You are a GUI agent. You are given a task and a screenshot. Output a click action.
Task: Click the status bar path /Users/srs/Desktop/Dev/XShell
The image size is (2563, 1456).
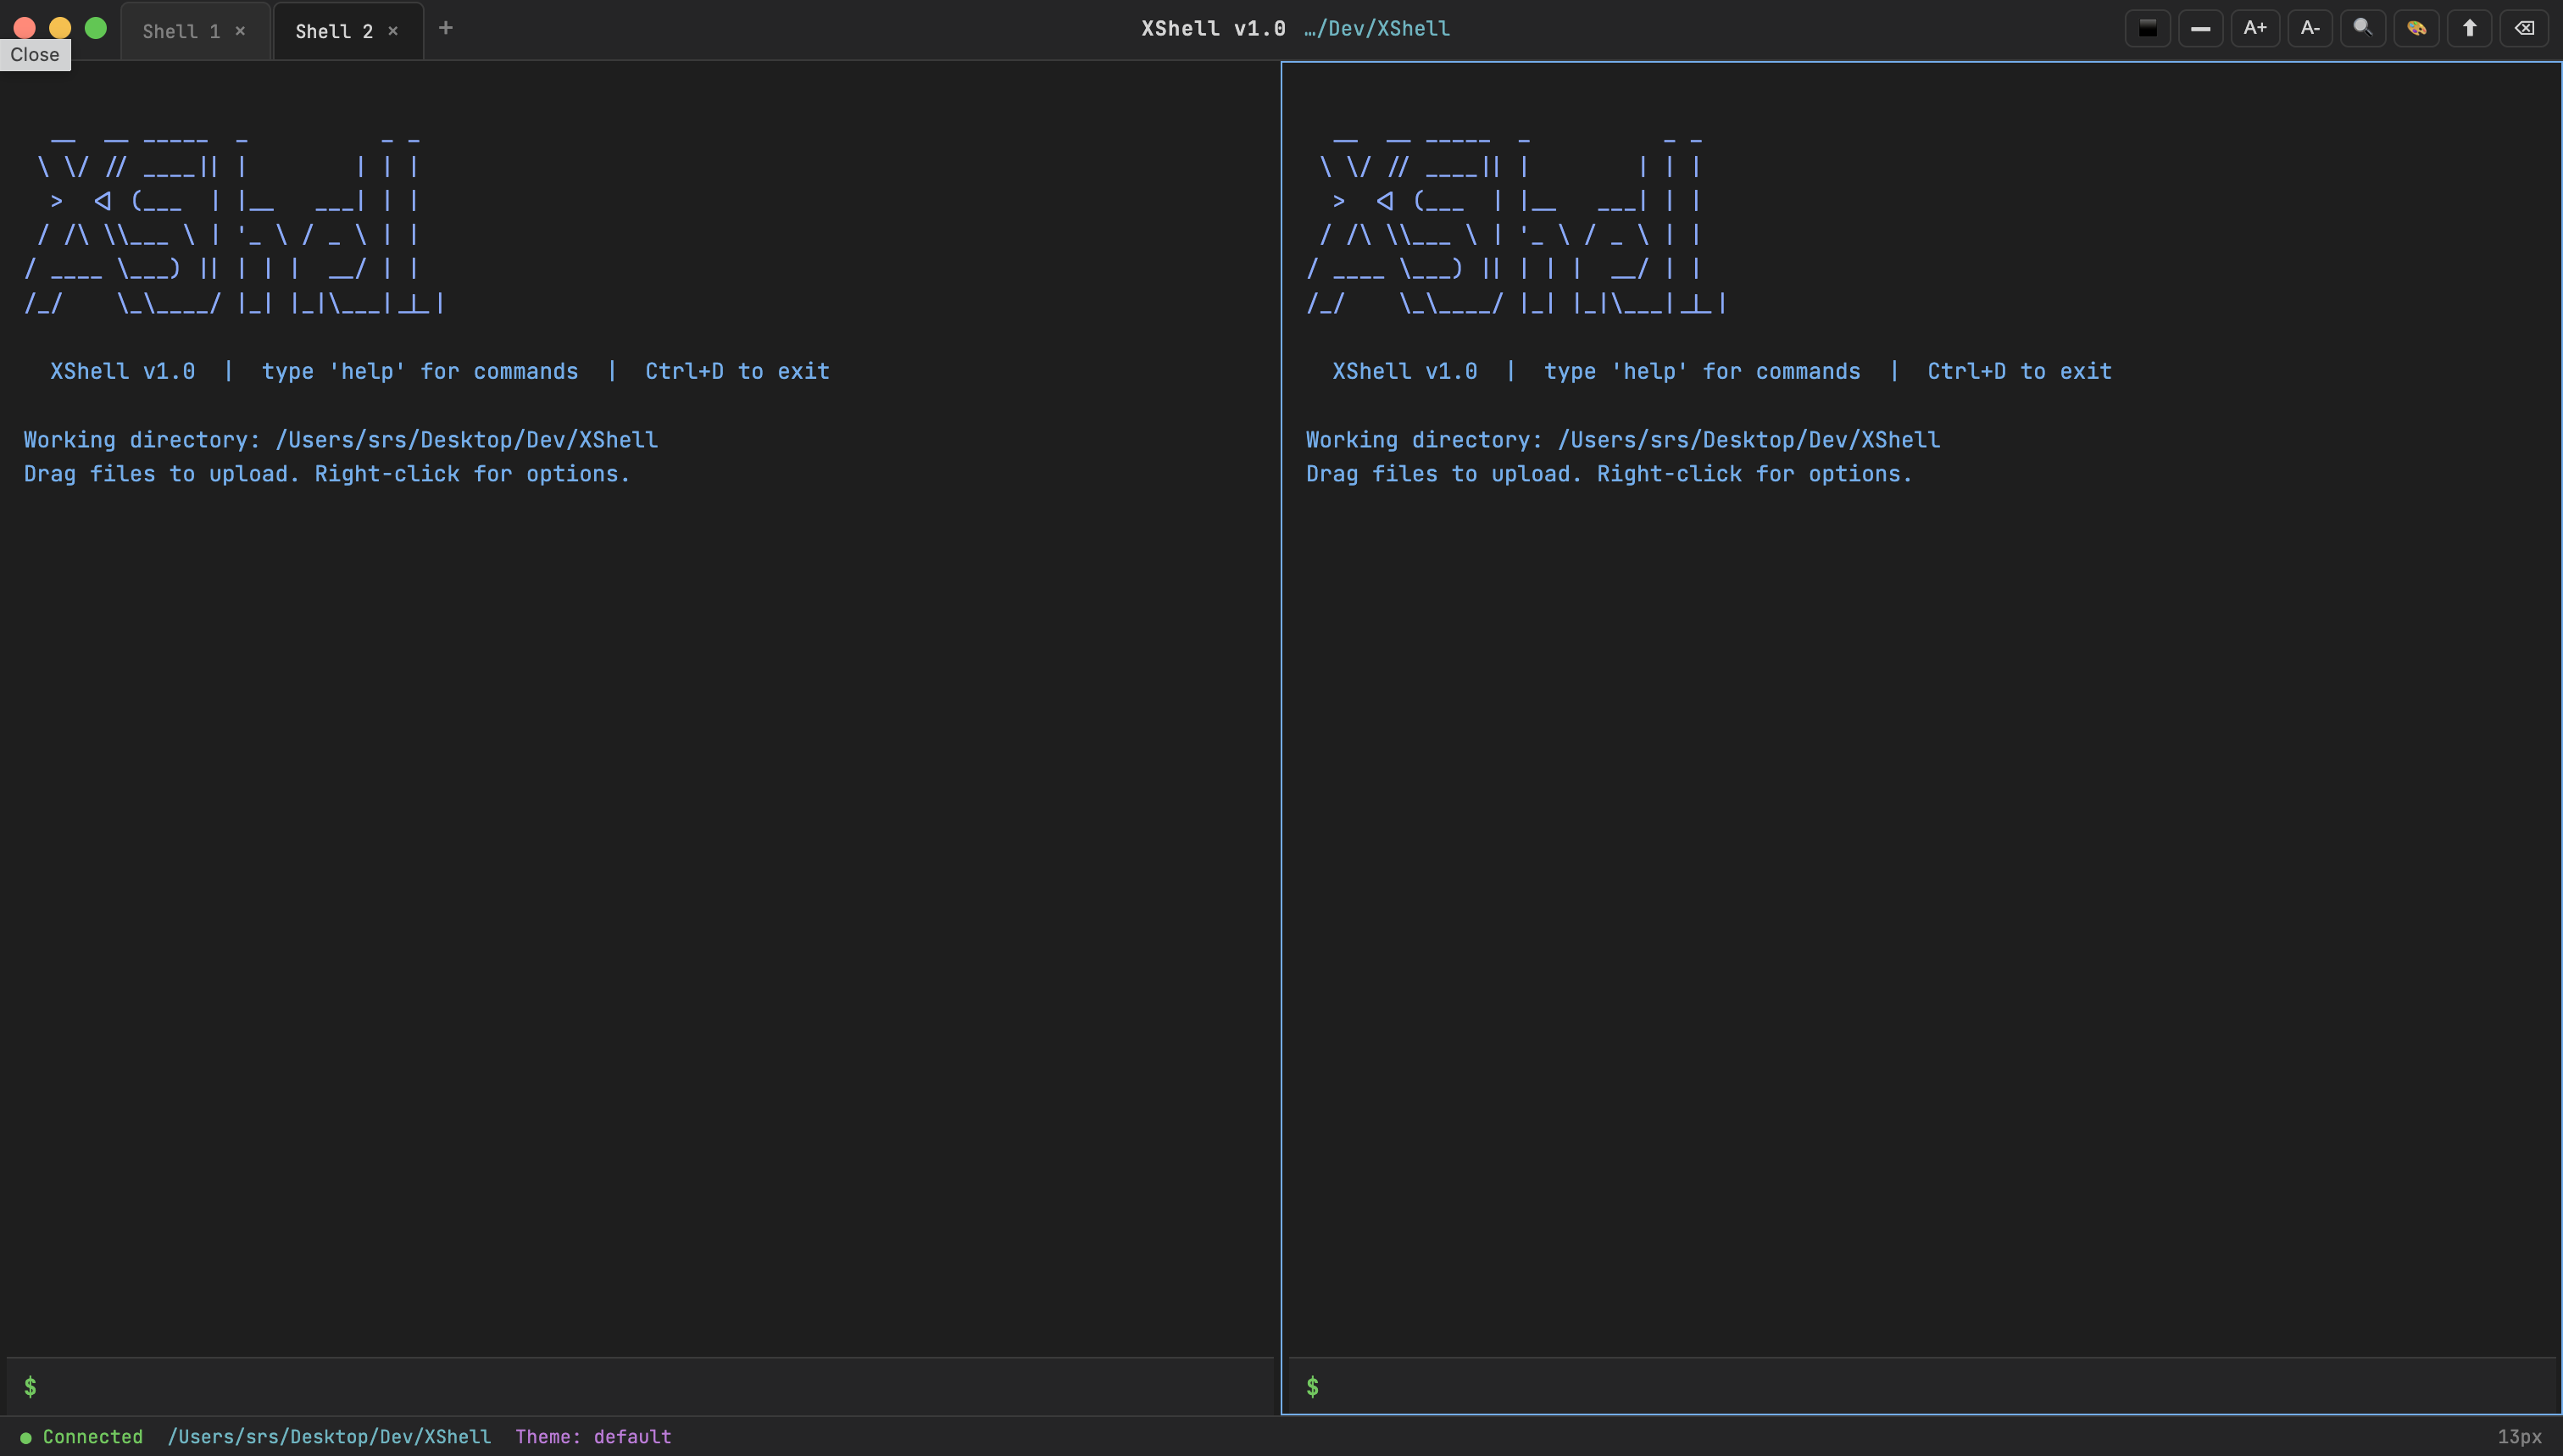[x=329, y=1437]
